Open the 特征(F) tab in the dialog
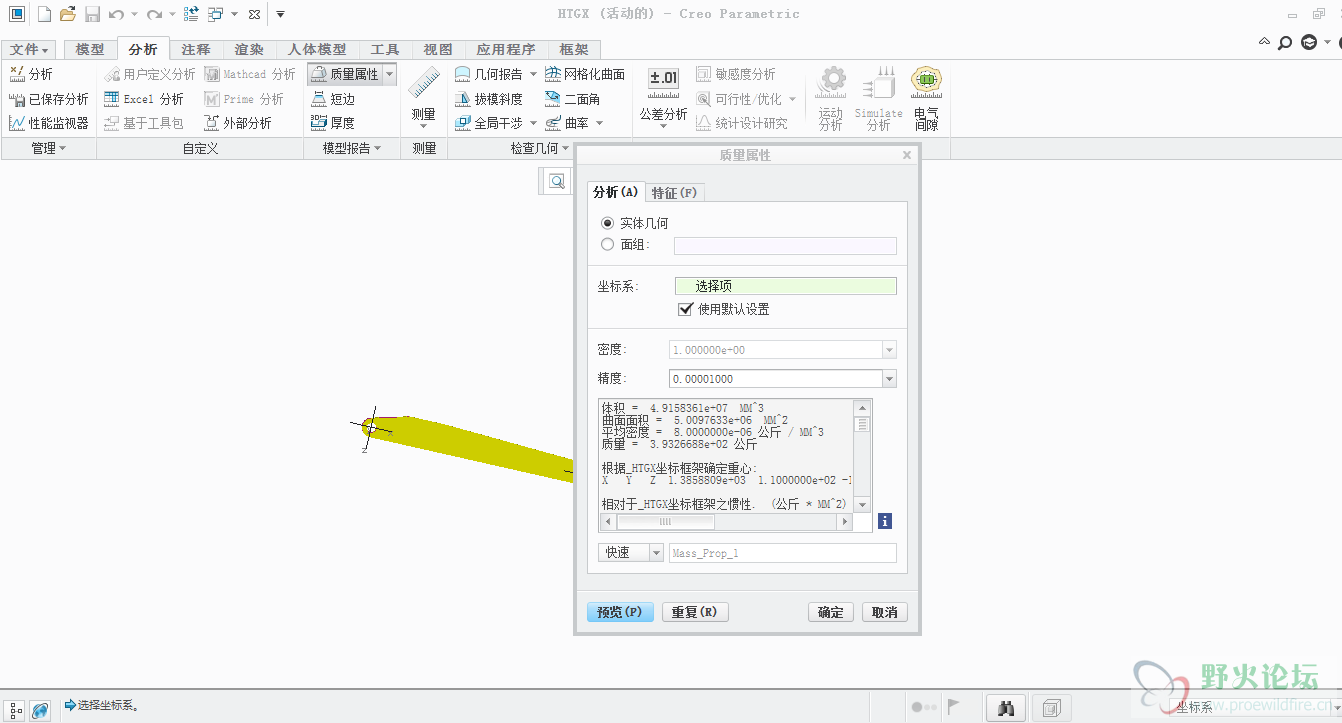The image size is (1342, 723). [675, 192]
